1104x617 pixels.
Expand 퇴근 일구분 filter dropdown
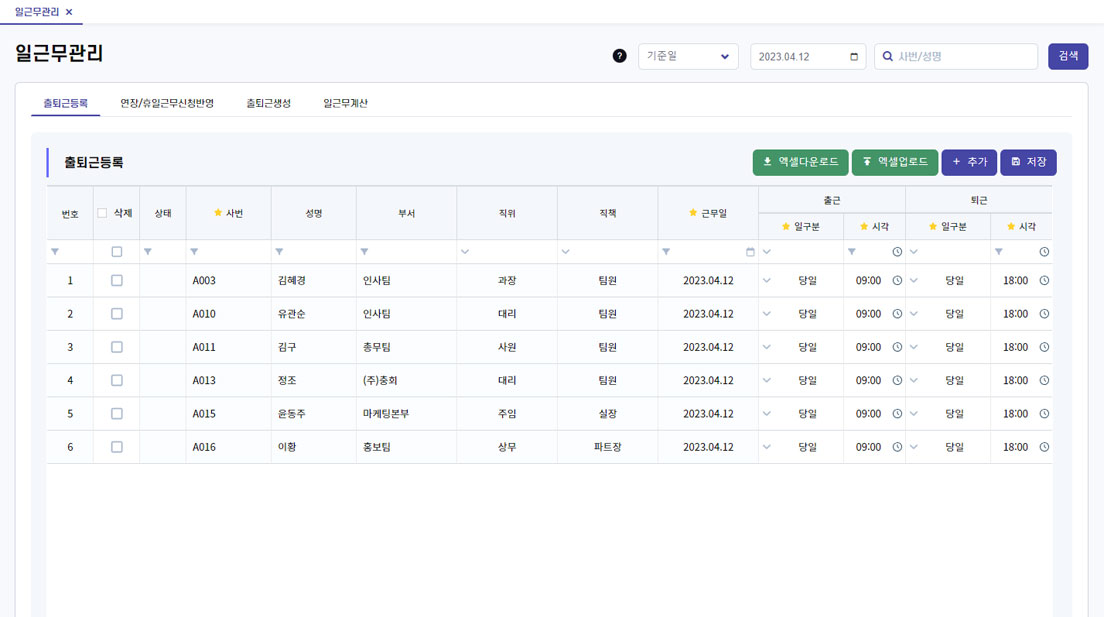point(914,251)
